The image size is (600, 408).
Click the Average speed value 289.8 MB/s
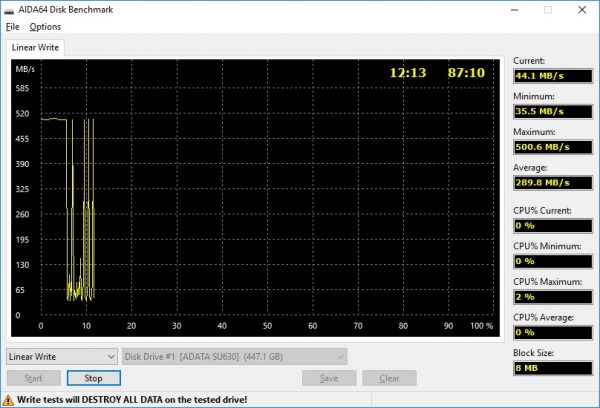point(553,183)
